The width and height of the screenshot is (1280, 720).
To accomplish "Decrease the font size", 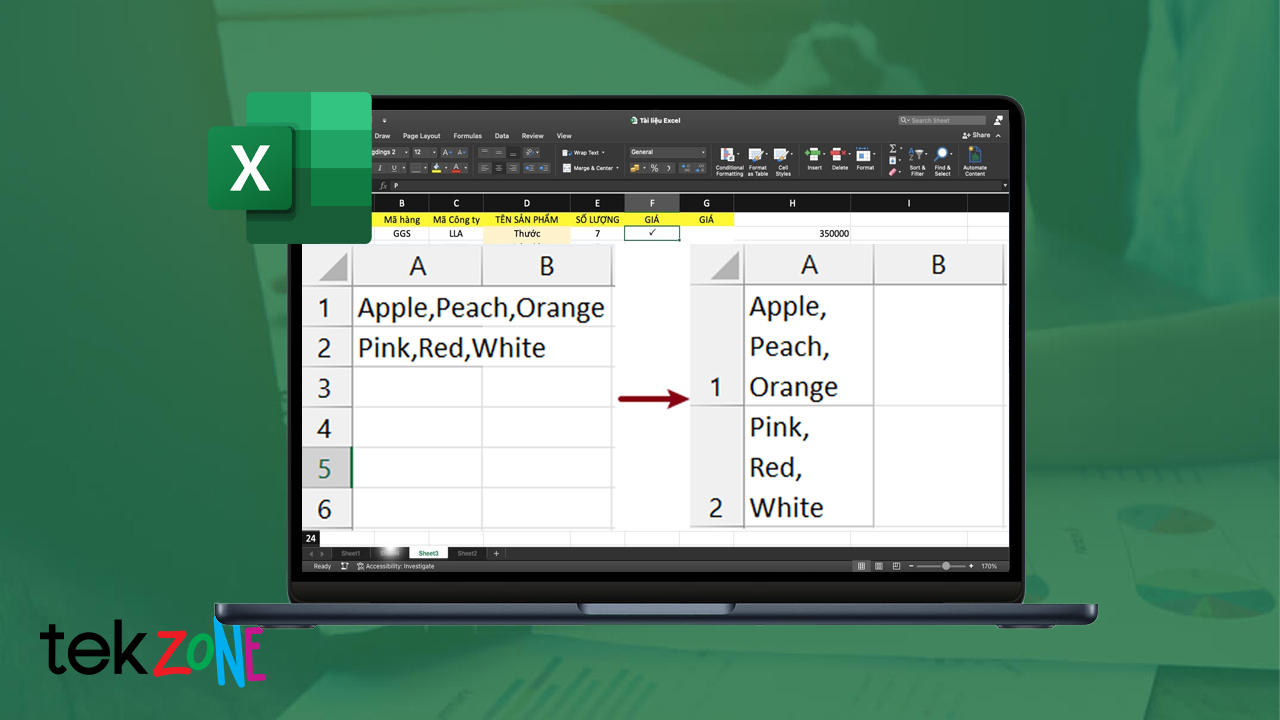I will coord(461,152).
